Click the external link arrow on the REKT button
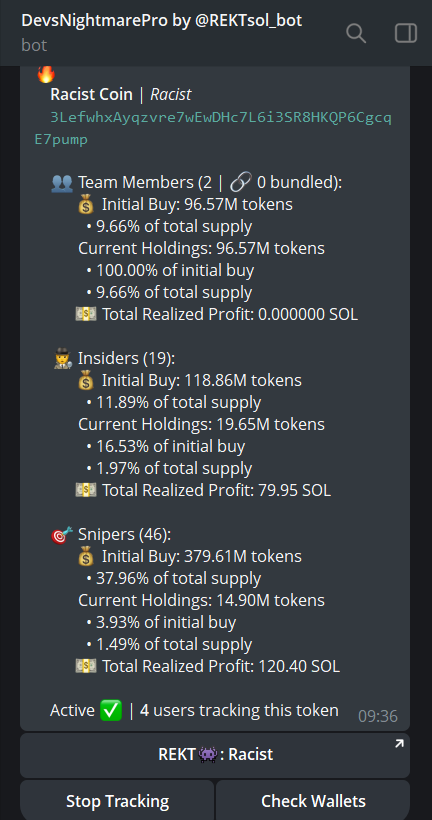Image resolution: width=432 pixels, height=820 pixels. coord(399,743)
